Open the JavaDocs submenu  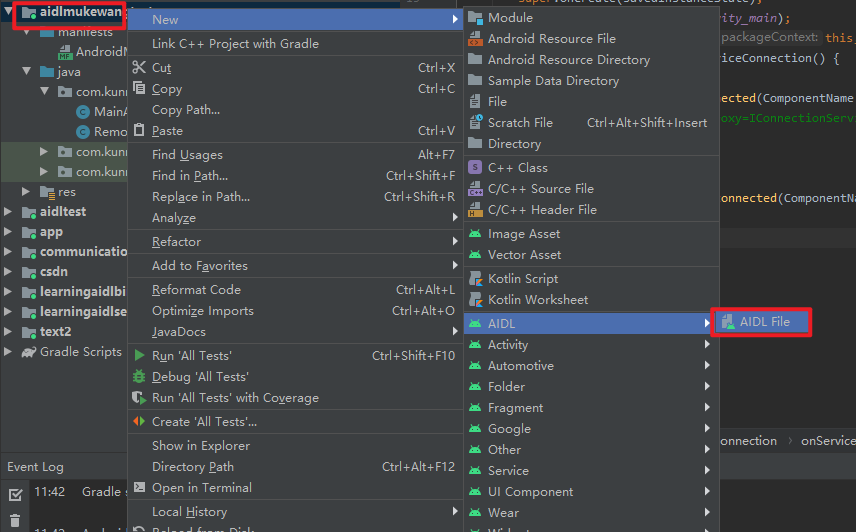[x=295, y=332]
